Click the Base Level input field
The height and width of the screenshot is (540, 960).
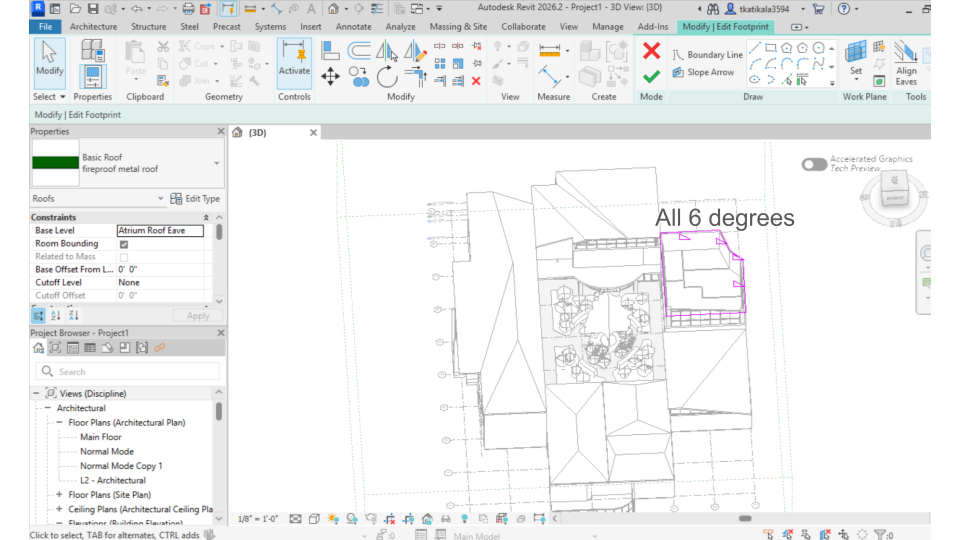coord(160,231)
